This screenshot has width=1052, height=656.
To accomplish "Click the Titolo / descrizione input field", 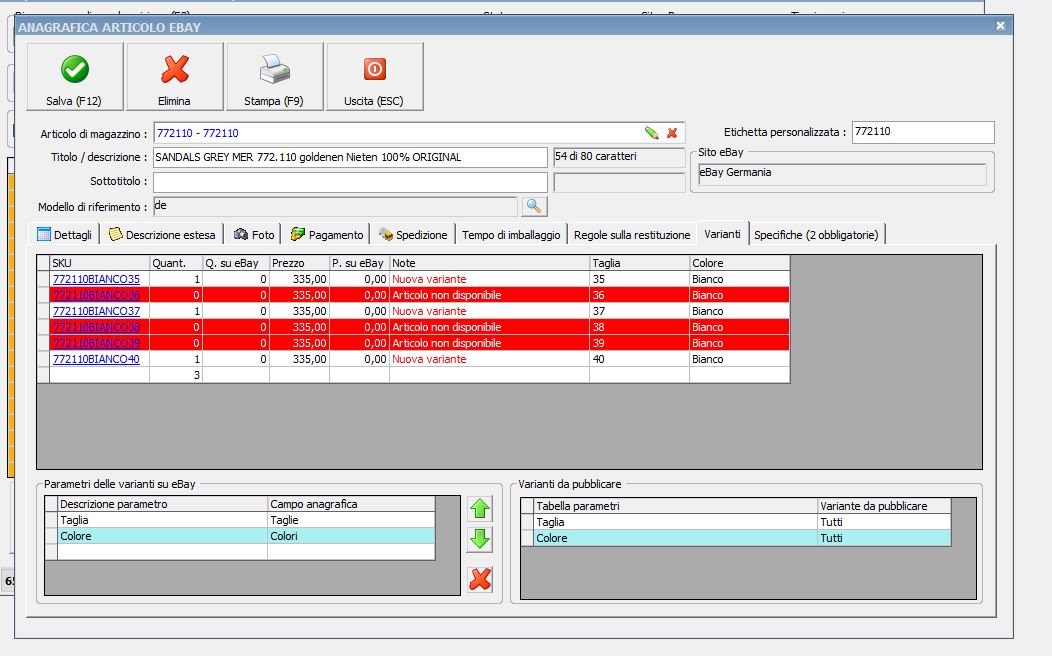I will (350, 158).
